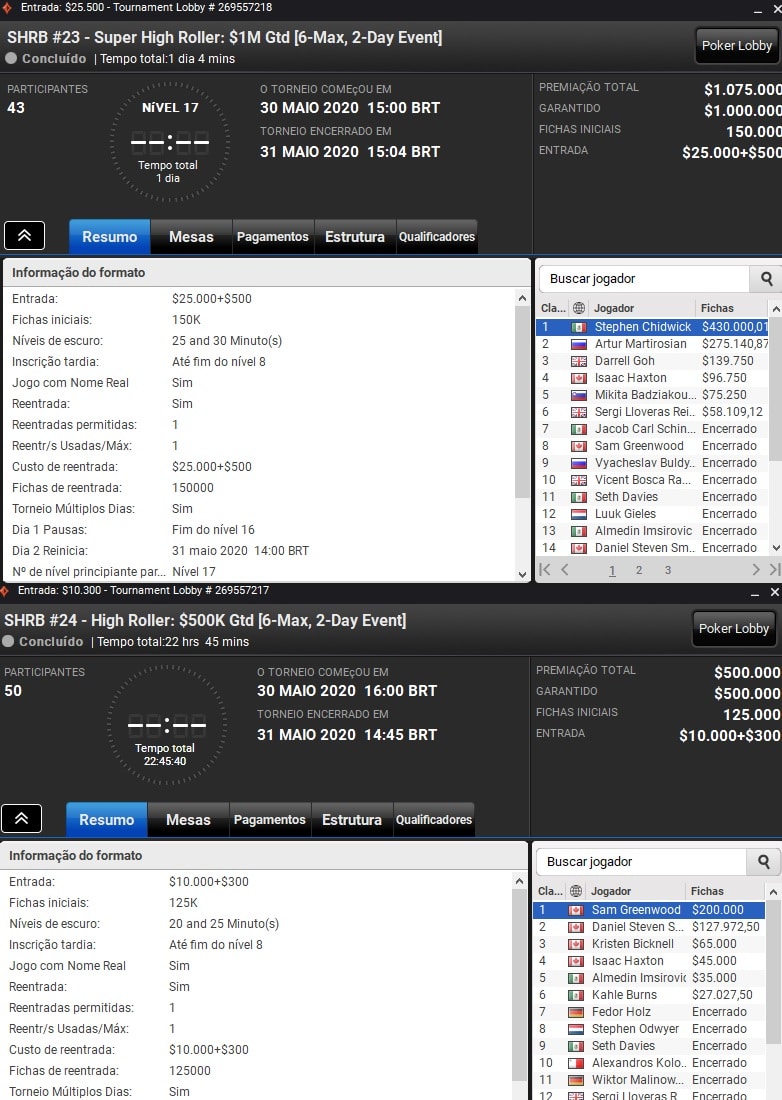Open page 2 of SHRB #23 player list

[x=639, y=570]
